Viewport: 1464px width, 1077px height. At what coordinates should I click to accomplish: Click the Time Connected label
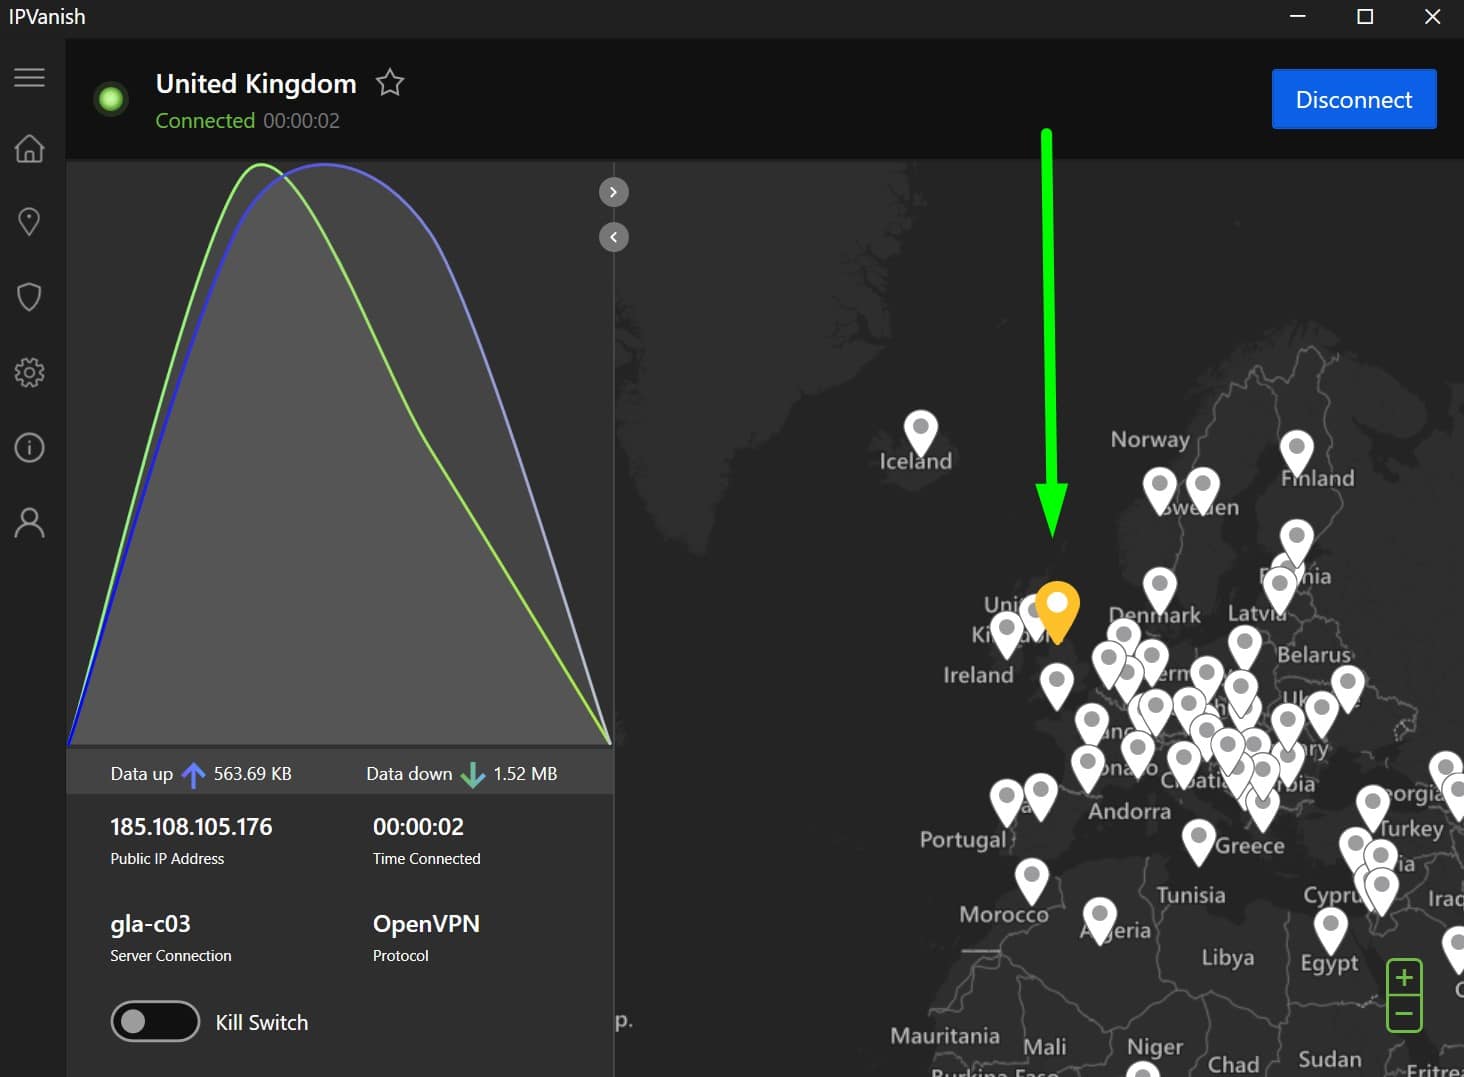click(x=426, y=859)
